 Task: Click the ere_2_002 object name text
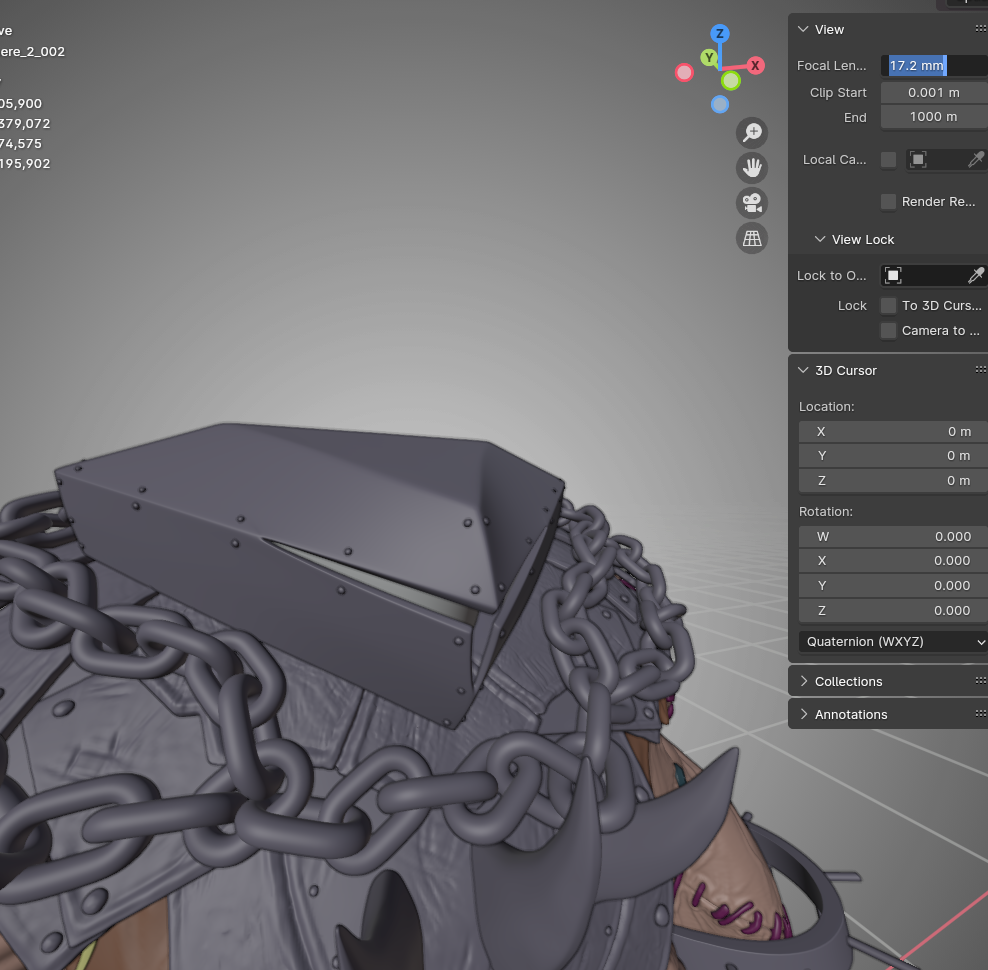click(x=32, y=52)
